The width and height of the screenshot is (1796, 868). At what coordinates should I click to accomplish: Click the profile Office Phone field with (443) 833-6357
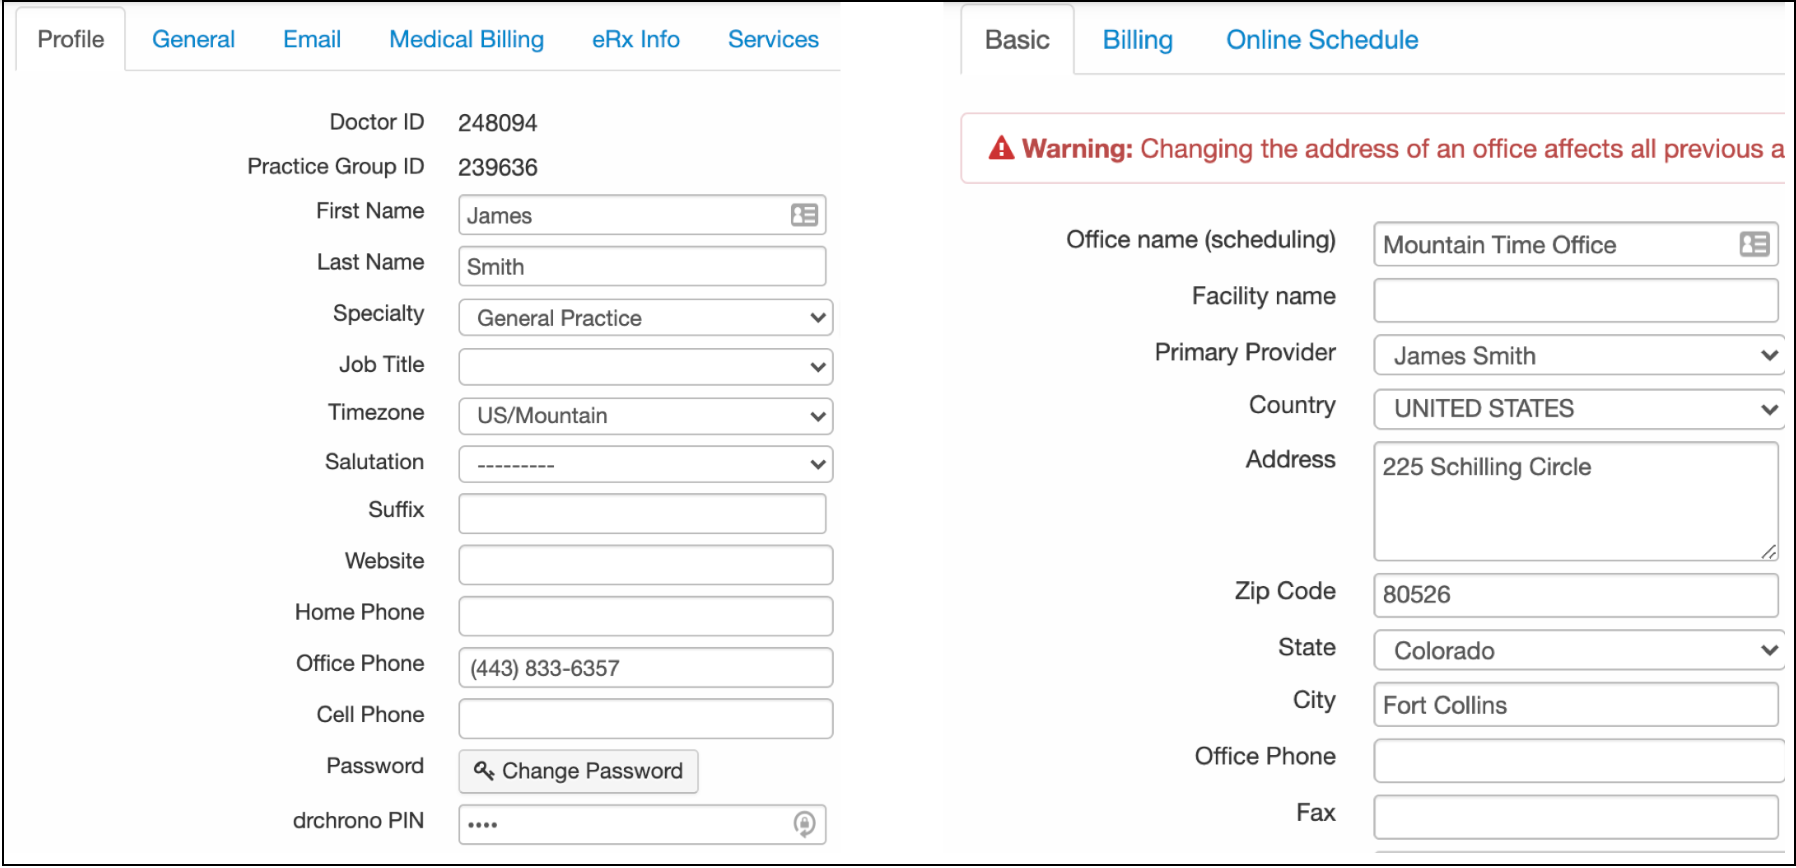pos(646,667)
